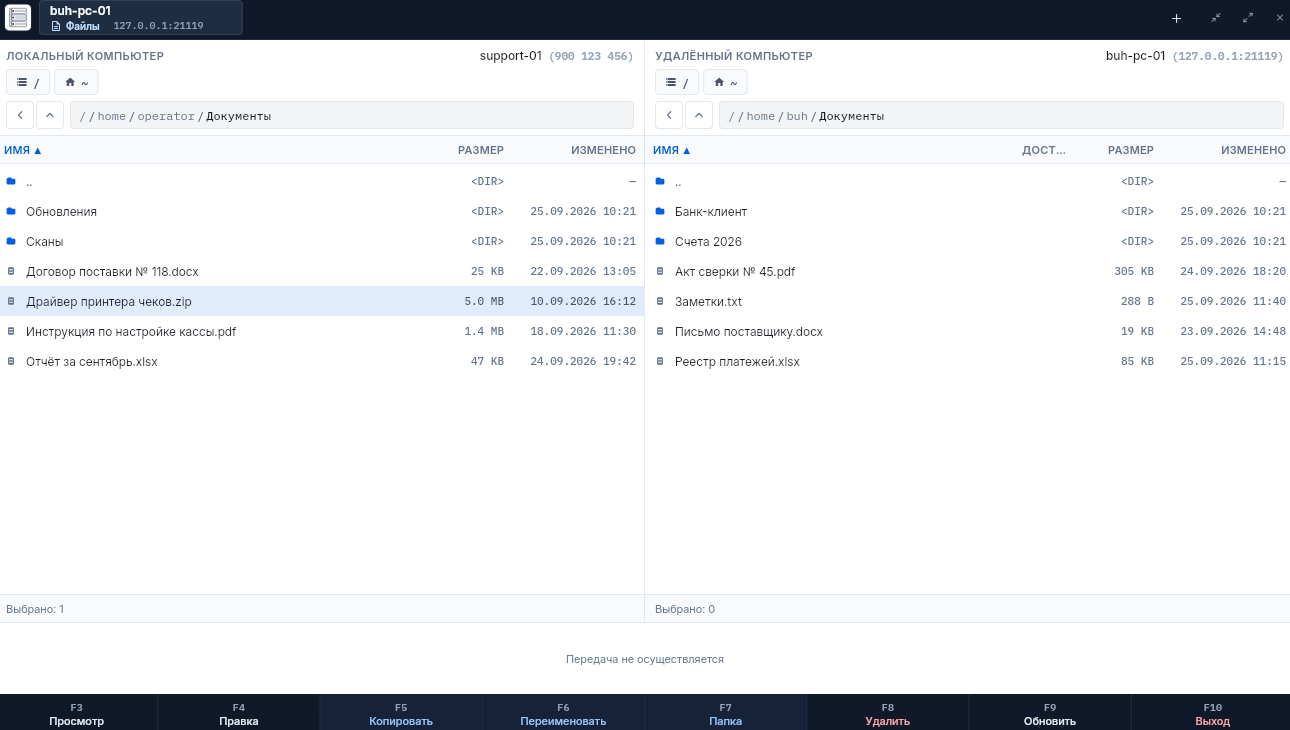This screenshot has height=730, width=1290.
Task: Go to the local home directory button
Action: click(x=76, y=82)
